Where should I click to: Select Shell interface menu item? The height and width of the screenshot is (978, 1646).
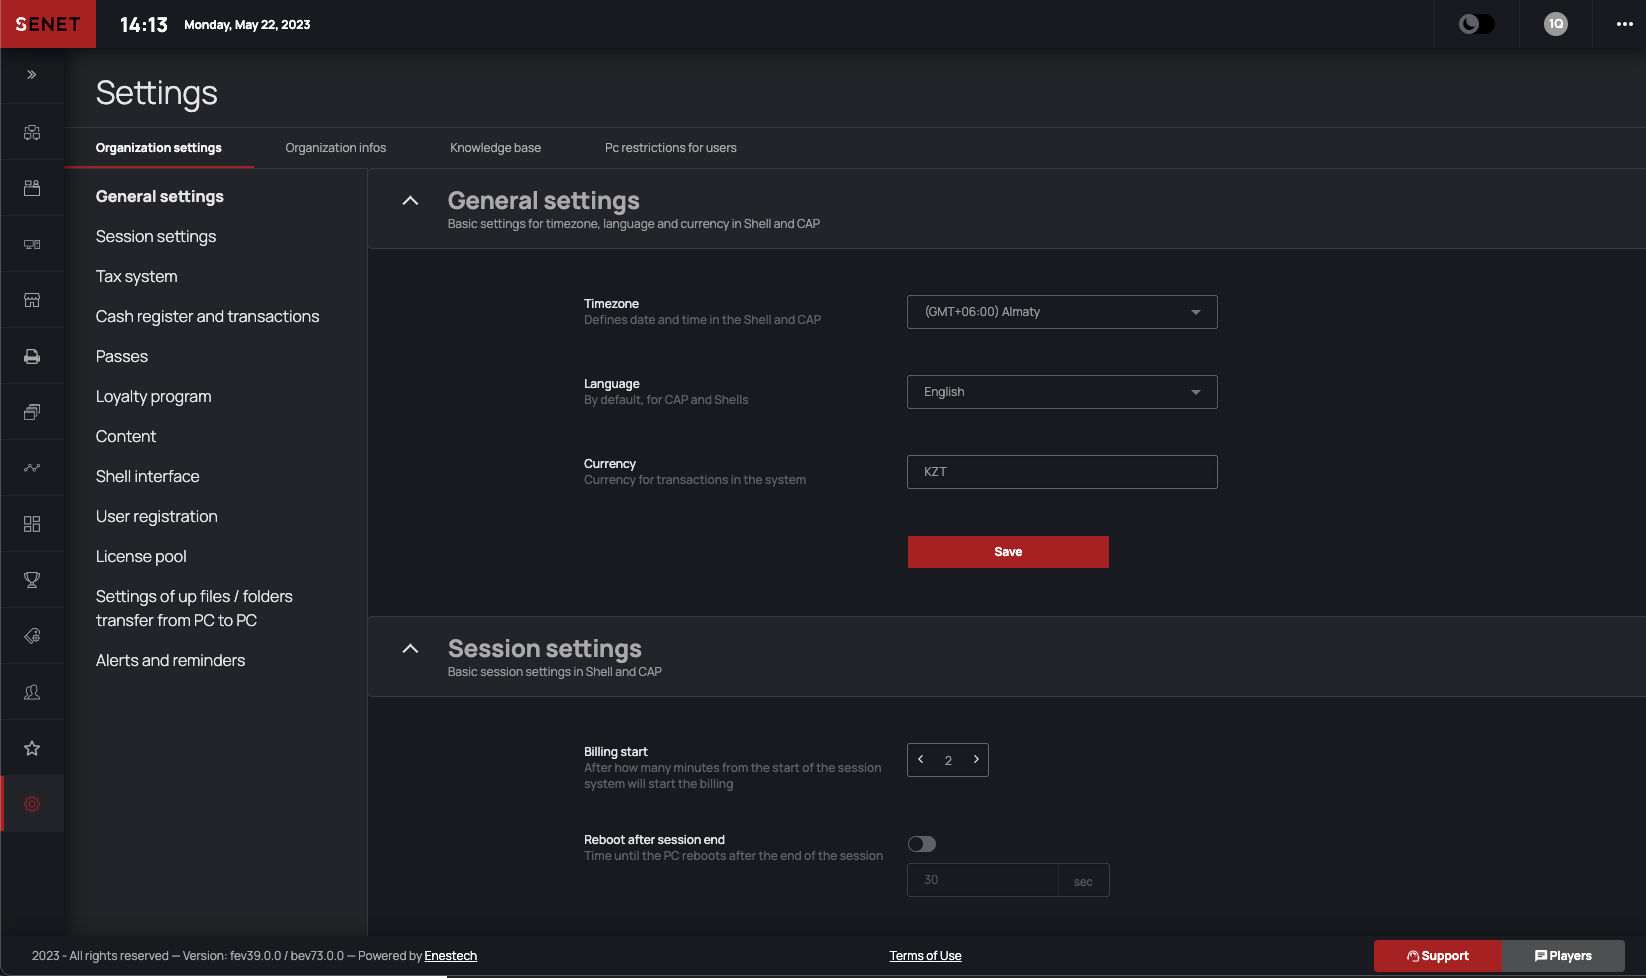[148, 477]
